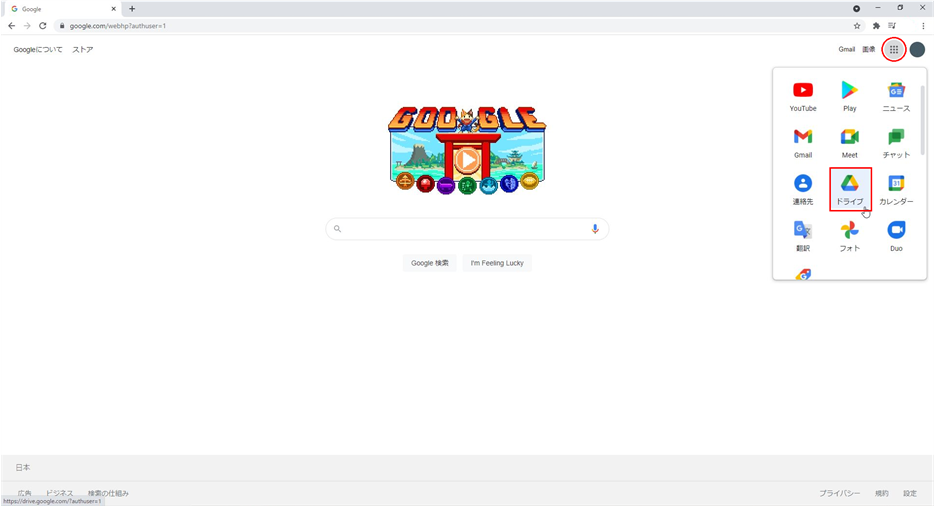Open YouTube from the apps panel
The image size is (935, 506).
coord(803,96)
